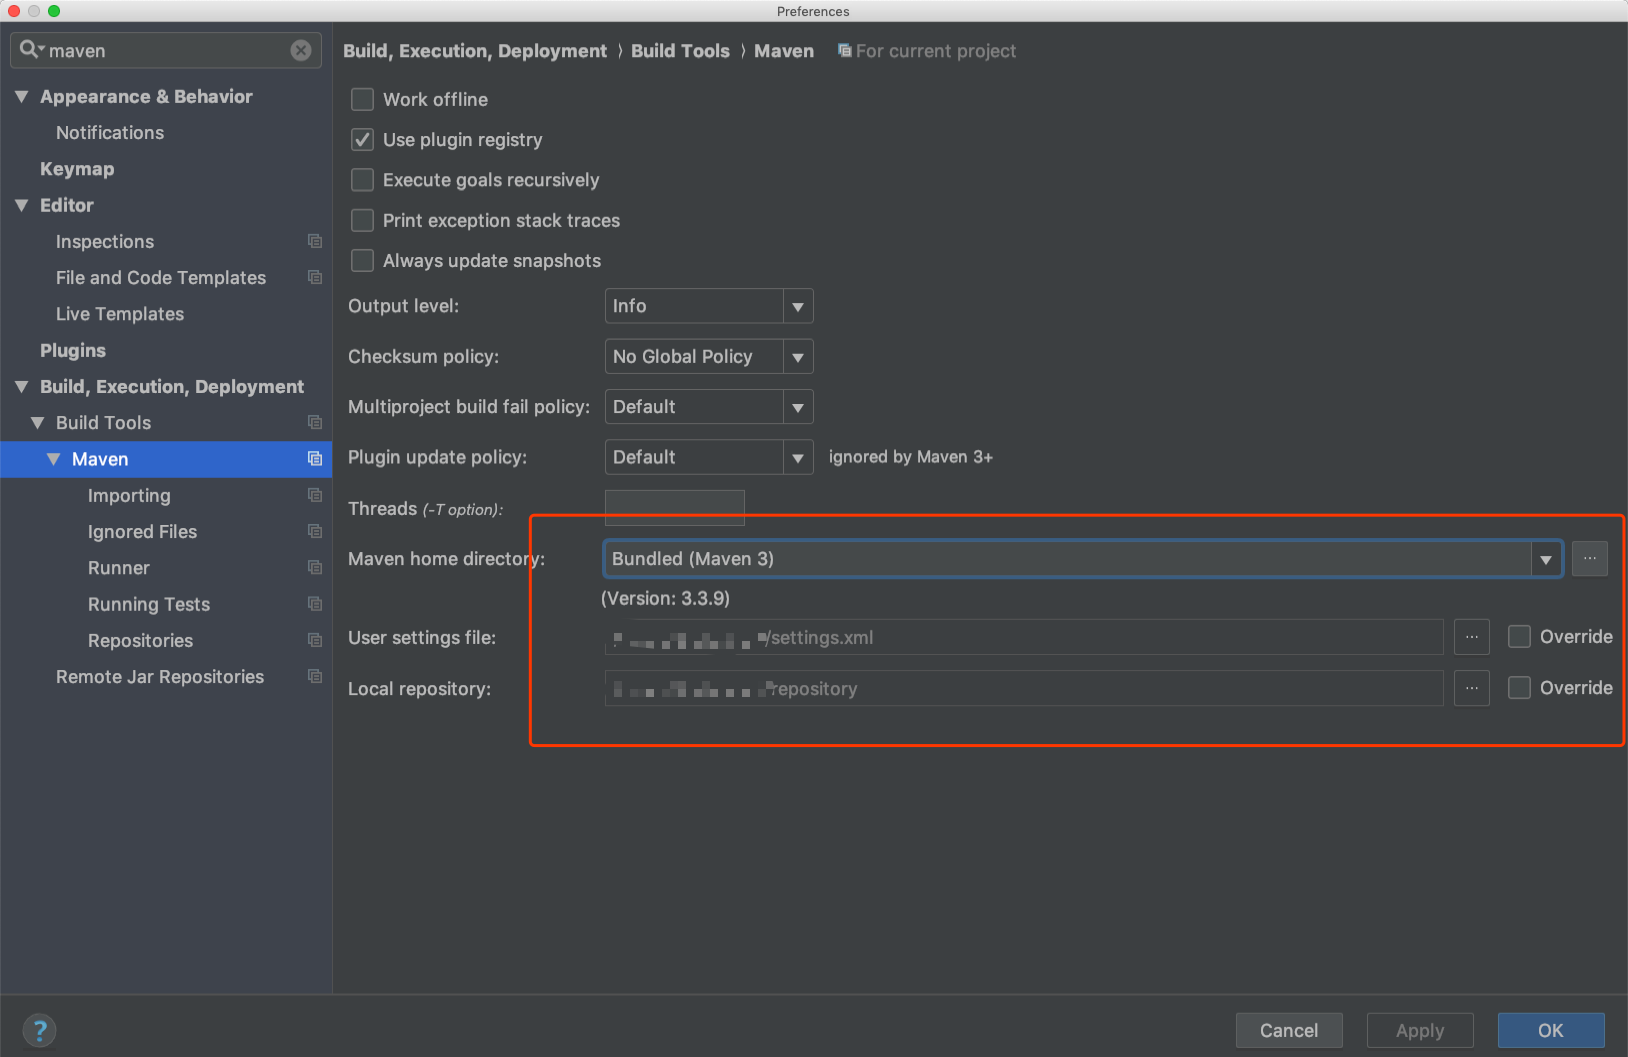Check Override for local repository

[x=1519, y=687]
